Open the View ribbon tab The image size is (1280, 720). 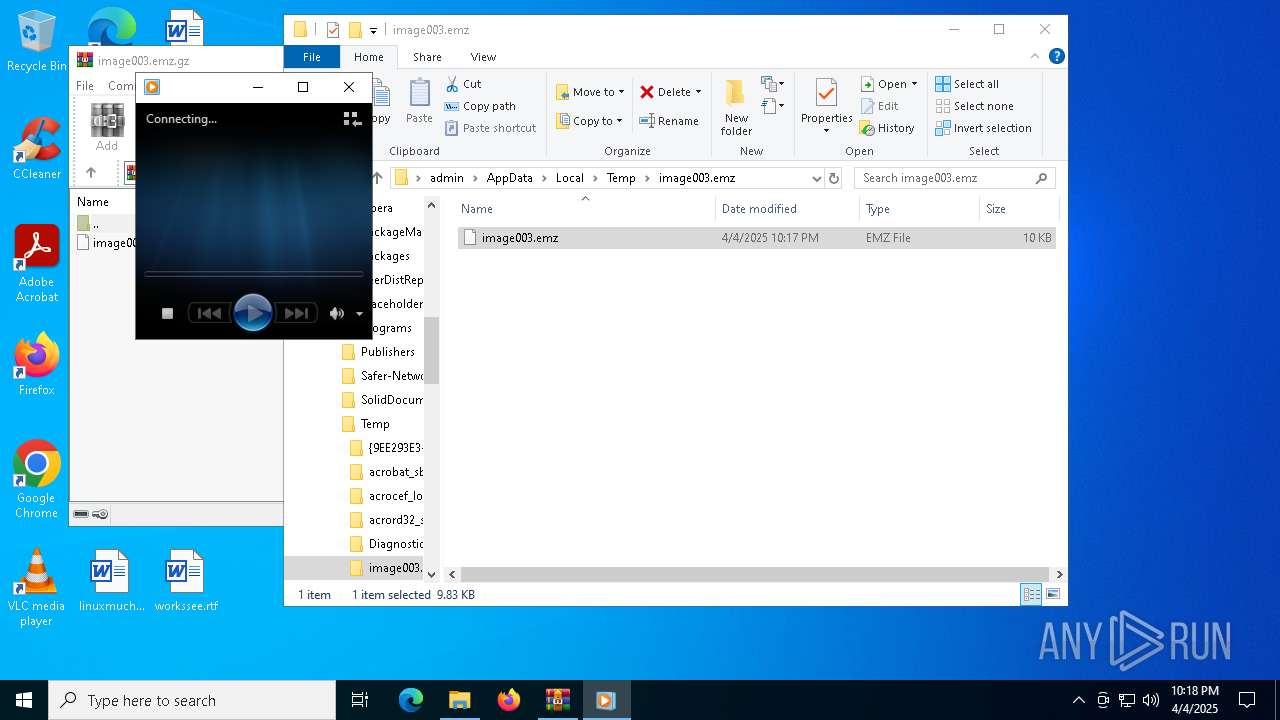483,57
